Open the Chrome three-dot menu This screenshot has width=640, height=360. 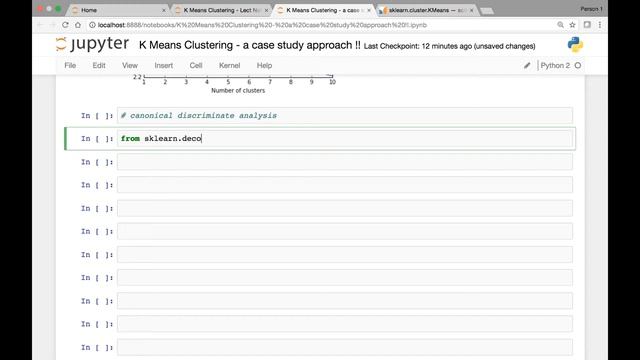click(x=600, y=25)
